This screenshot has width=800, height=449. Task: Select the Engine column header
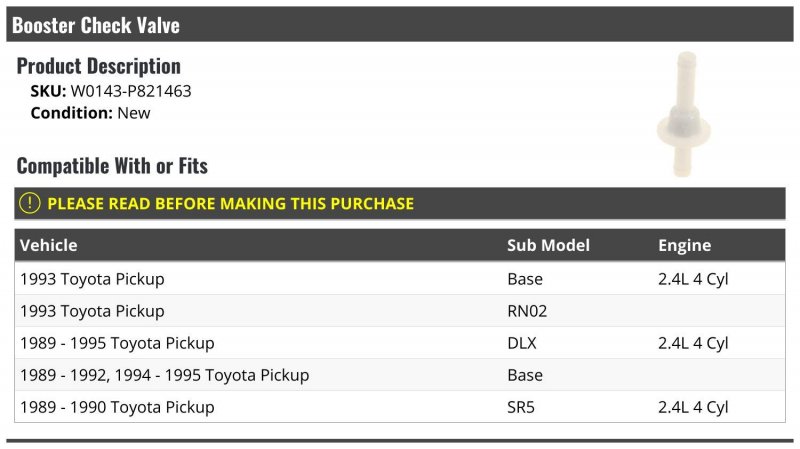click(x=684, y=245)
